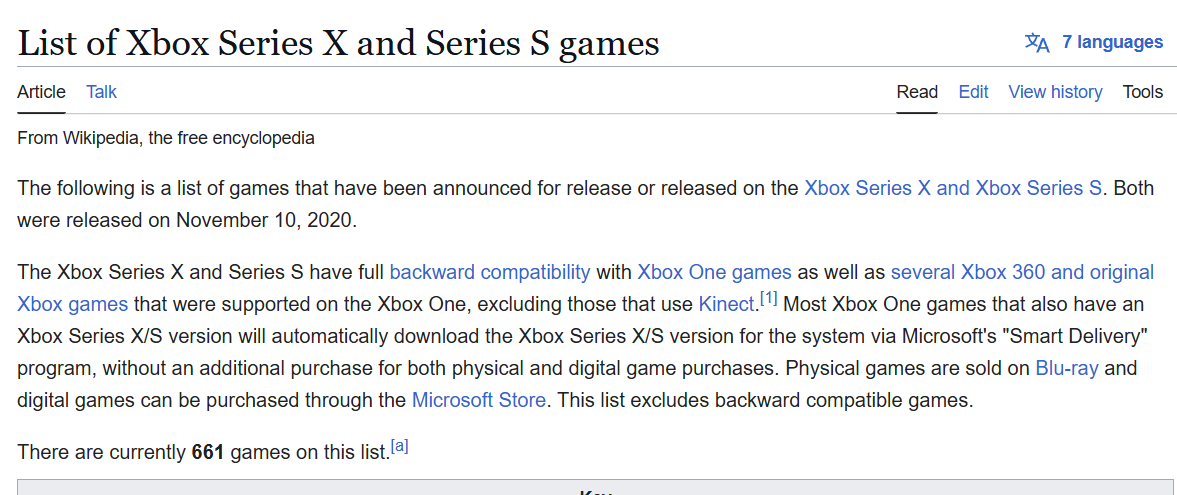
Task: Follow the Xbox One games link
Action: [x=715, y=272]
